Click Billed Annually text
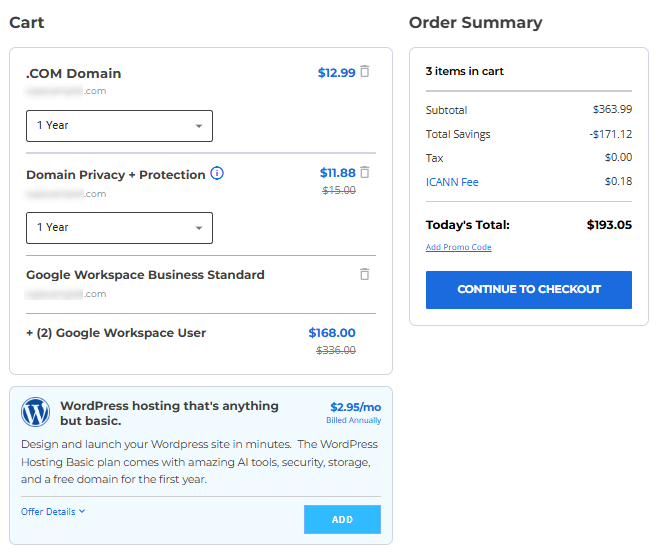The width and height of the screenshot is (657, 553). 354,420
